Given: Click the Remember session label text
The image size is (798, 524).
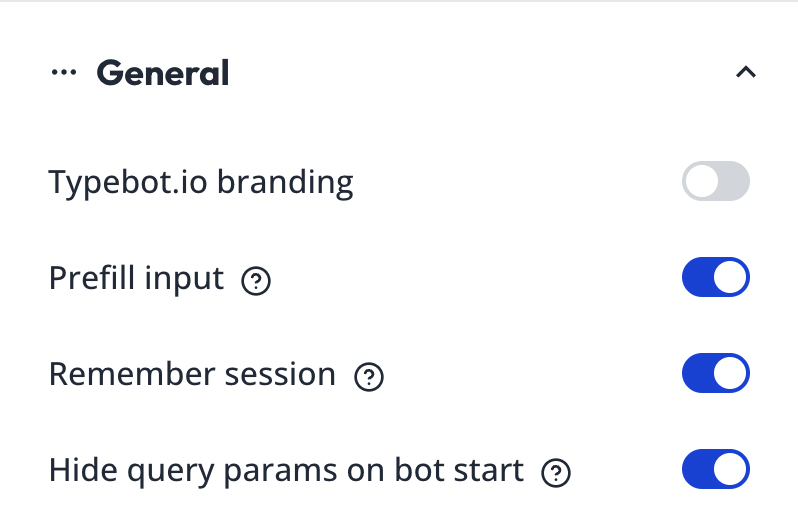Looking at the screenshot, I should [x=192, y=374].
